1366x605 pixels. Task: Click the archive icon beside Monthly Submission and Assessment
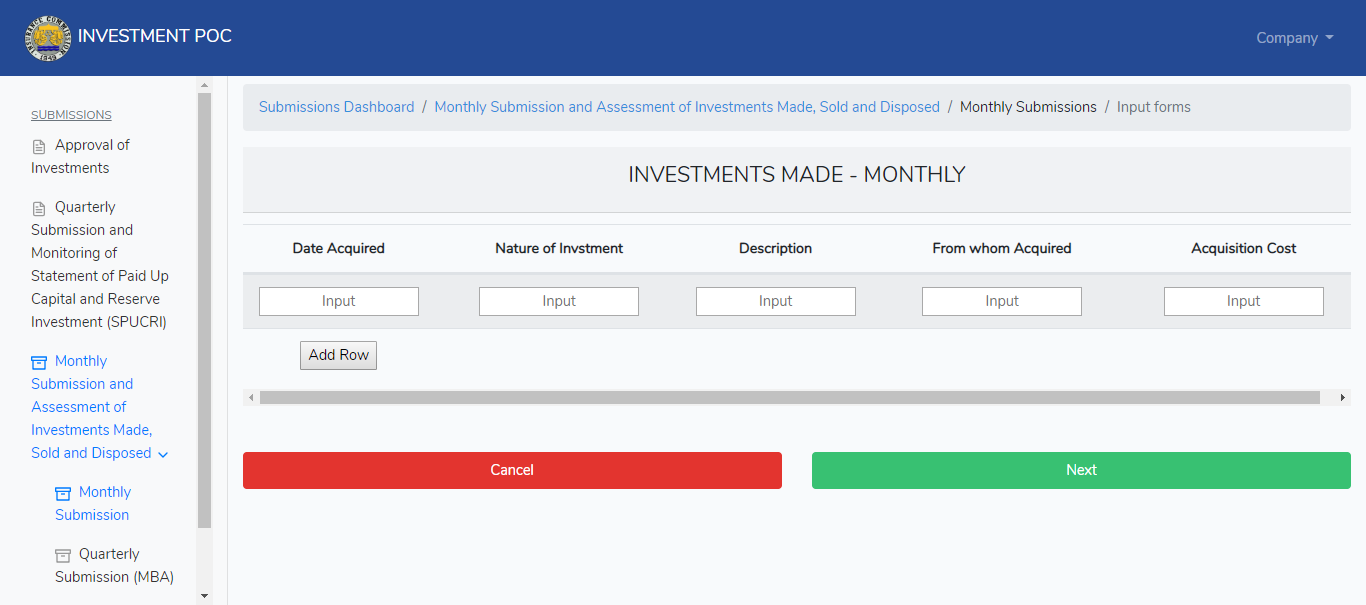39,362
